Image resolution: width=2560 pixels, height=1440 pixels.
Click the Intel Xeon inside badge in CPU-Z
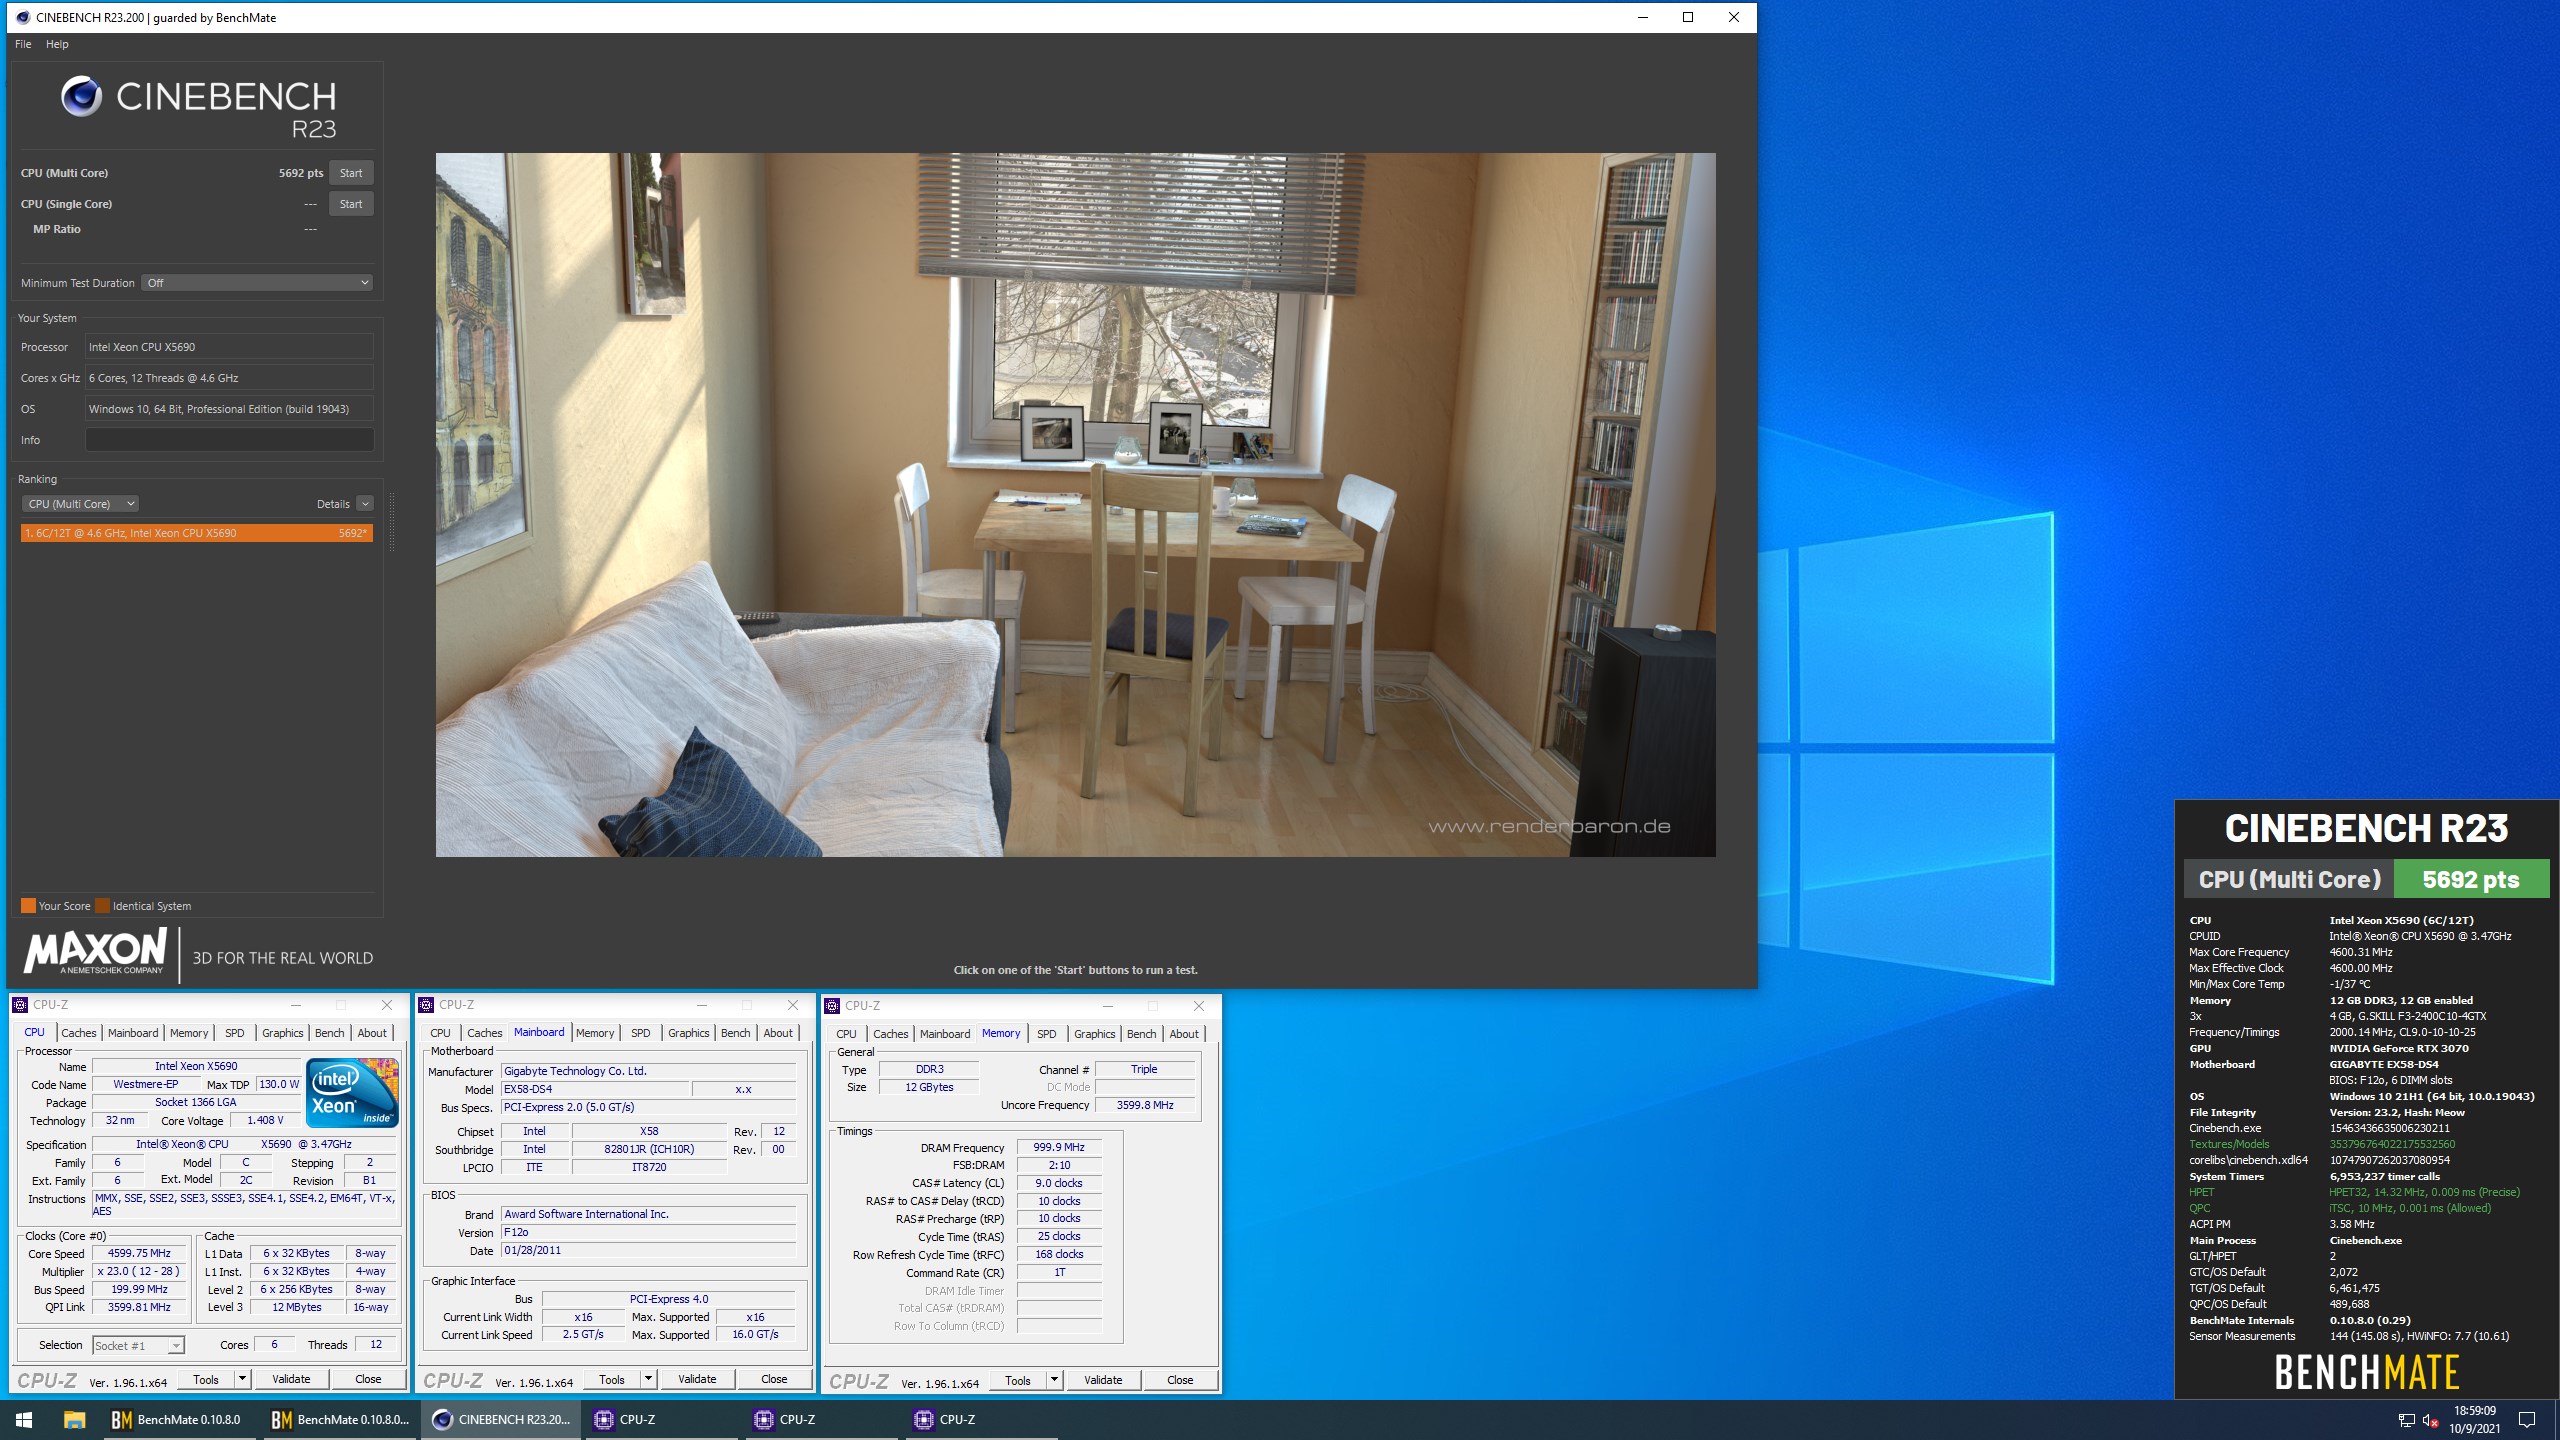(x=353, y=1092)
